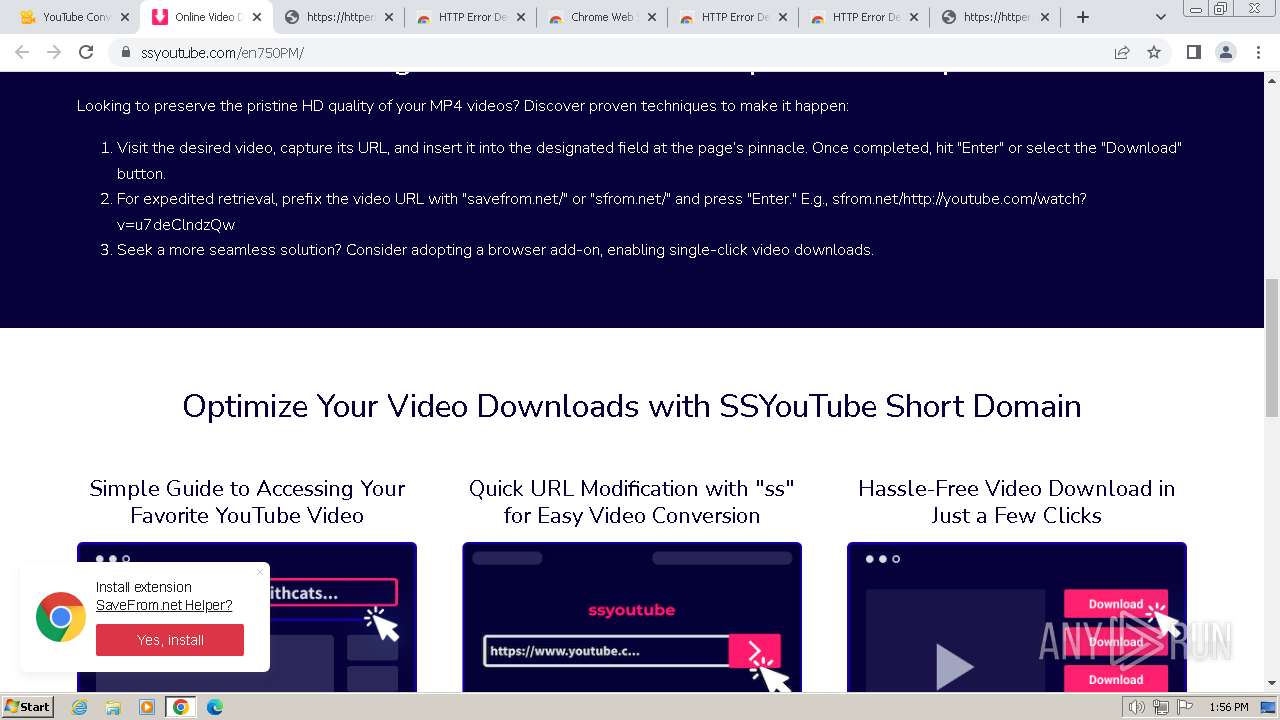Click the video play icon illustration
Image resolution: width=1280 pixels, height=720 pixels.
954,667
